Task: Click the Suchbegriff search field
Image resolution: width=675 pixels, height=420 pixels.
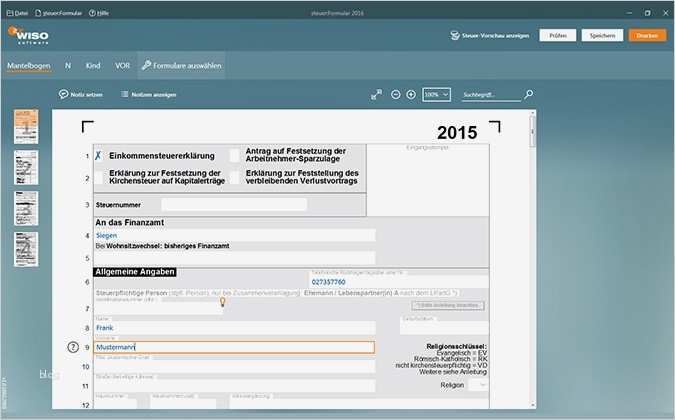Action: pos(491,95)
